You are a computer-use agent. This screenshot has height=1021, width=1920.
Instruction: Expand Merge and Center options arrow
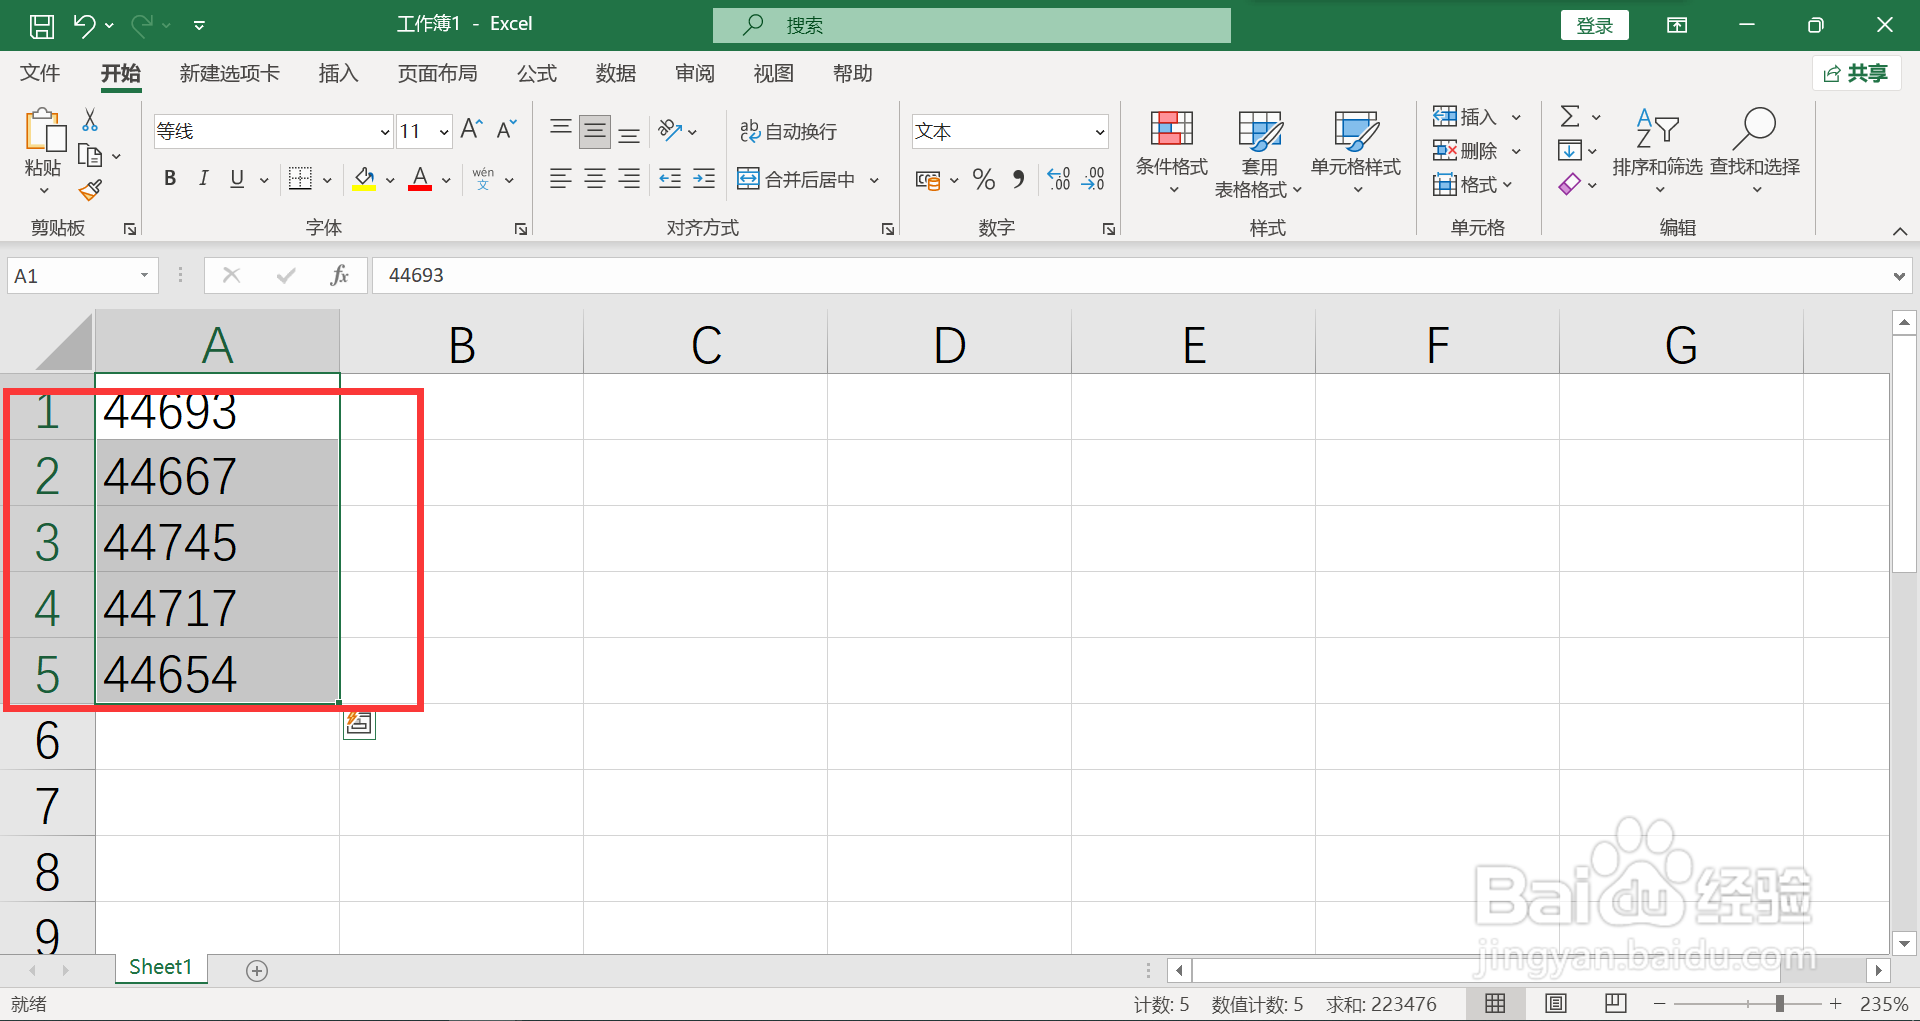874,180
